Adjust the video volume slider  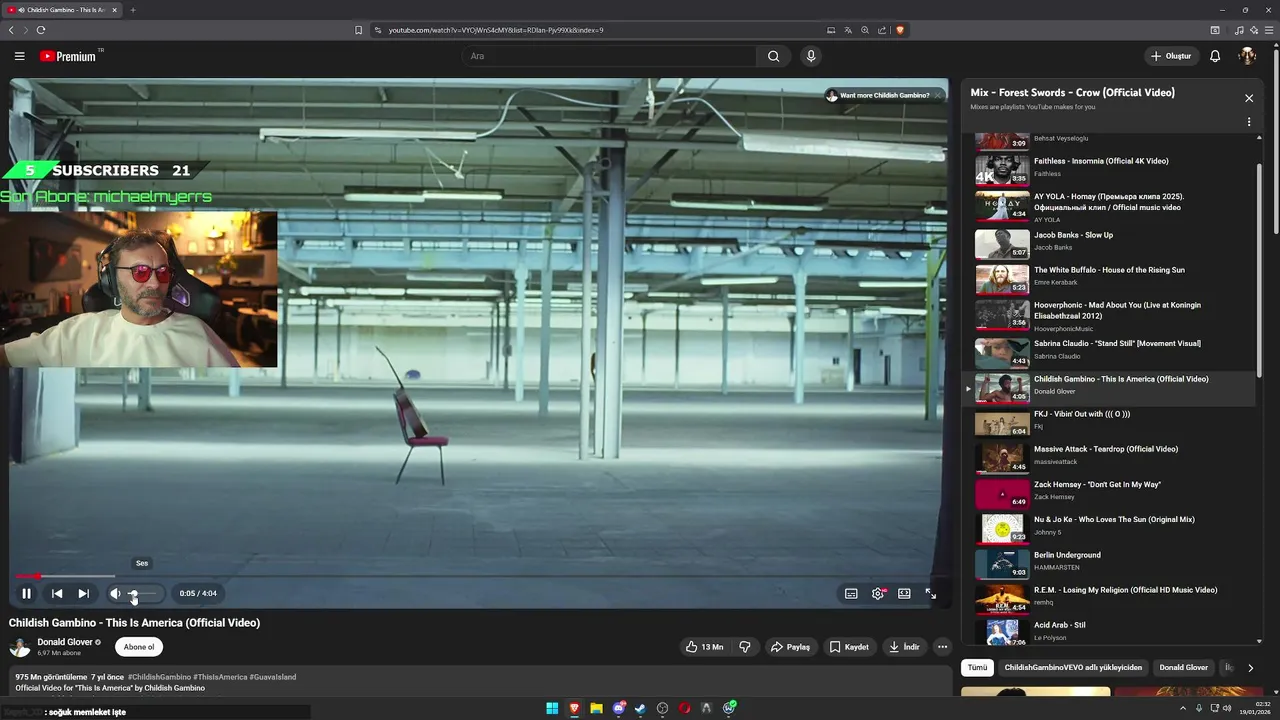[142, 593]
